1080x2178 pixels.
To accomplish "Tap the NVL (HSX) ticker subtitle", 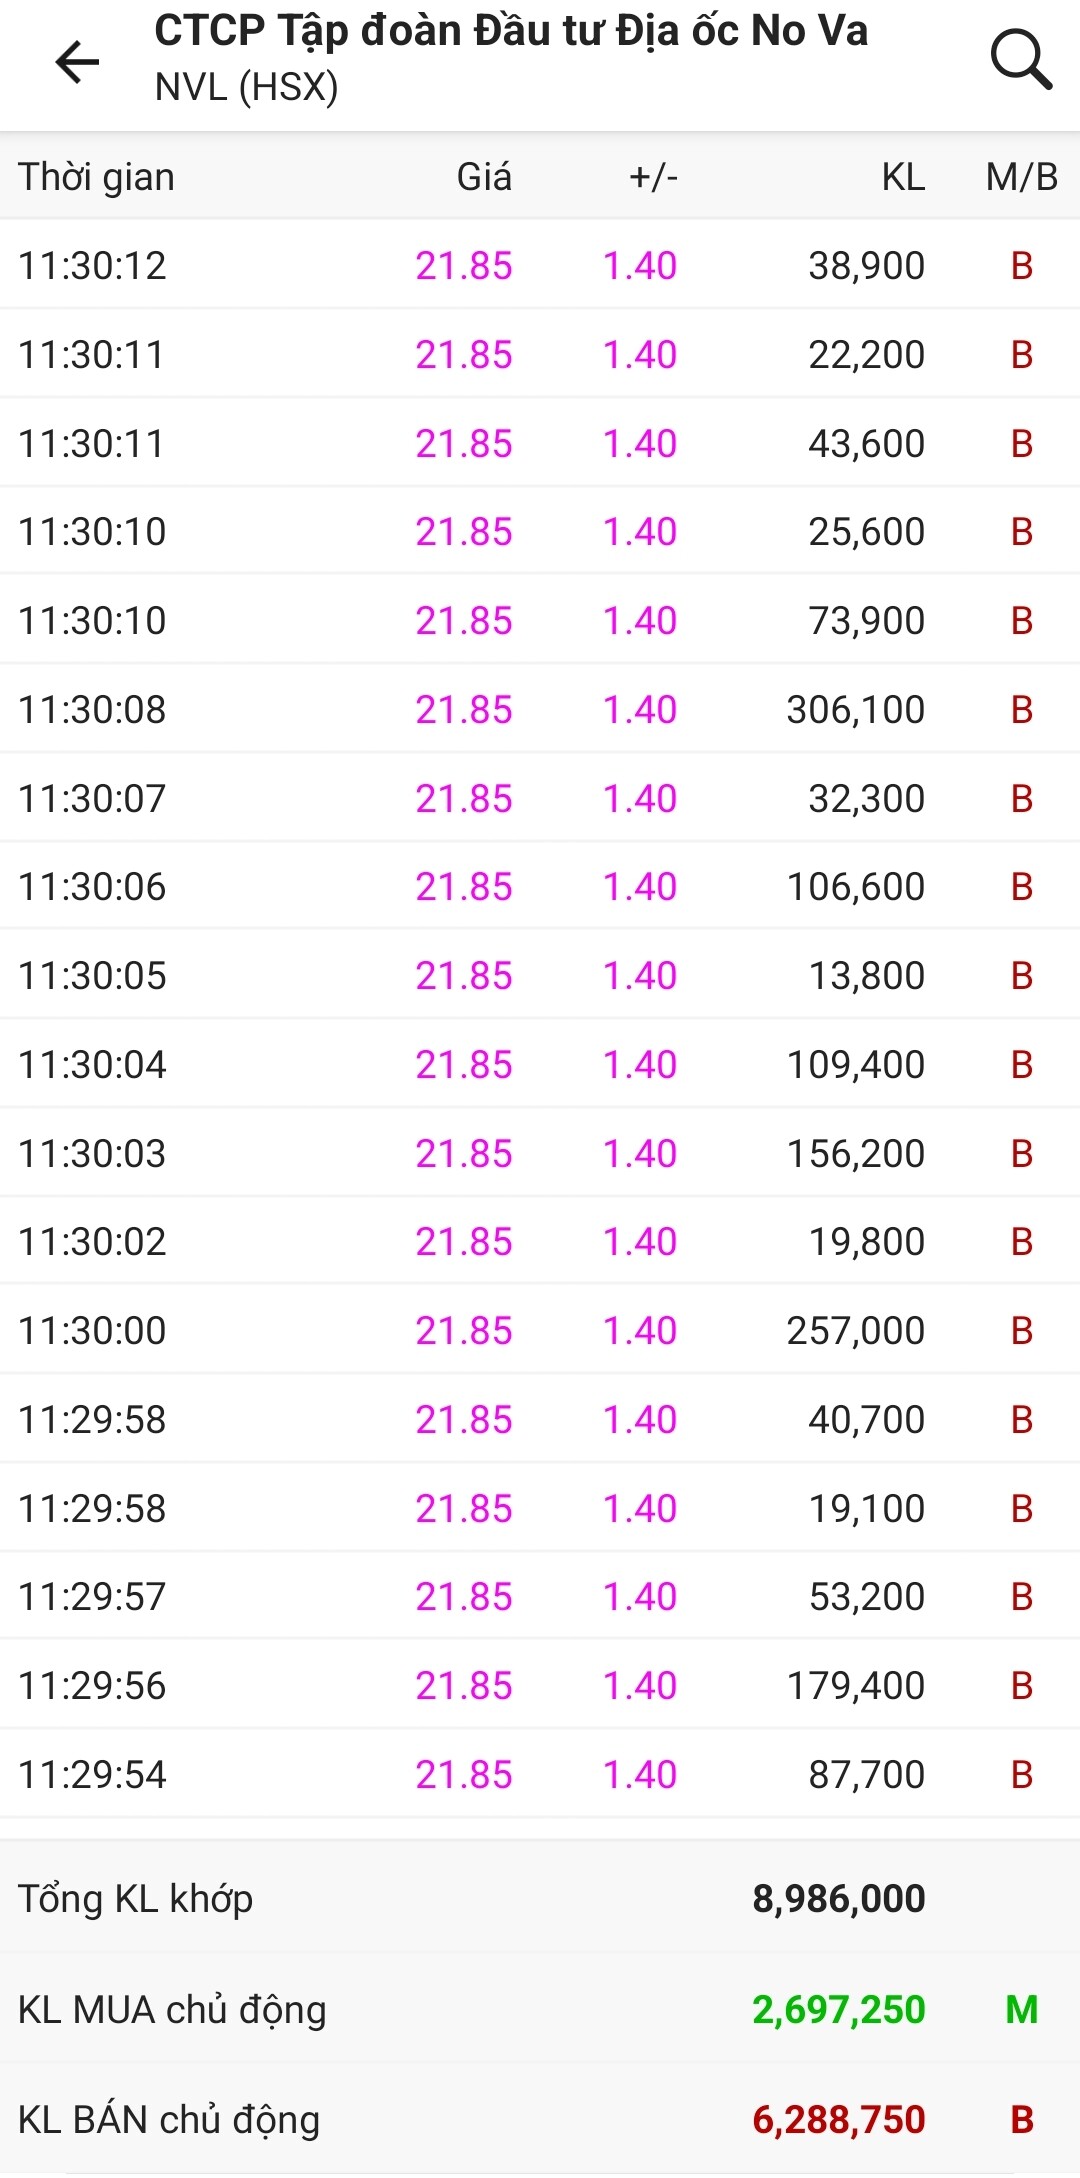I will coord(247,88).
